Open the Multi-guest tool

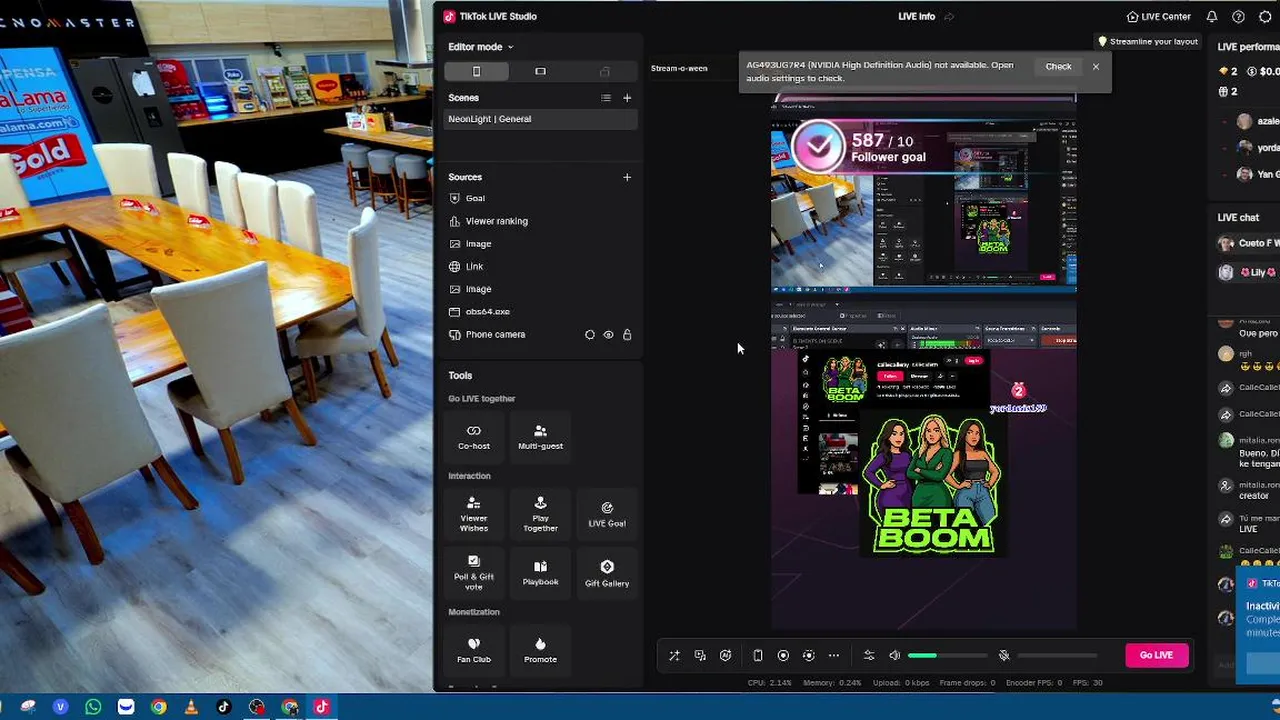[540, 436]
